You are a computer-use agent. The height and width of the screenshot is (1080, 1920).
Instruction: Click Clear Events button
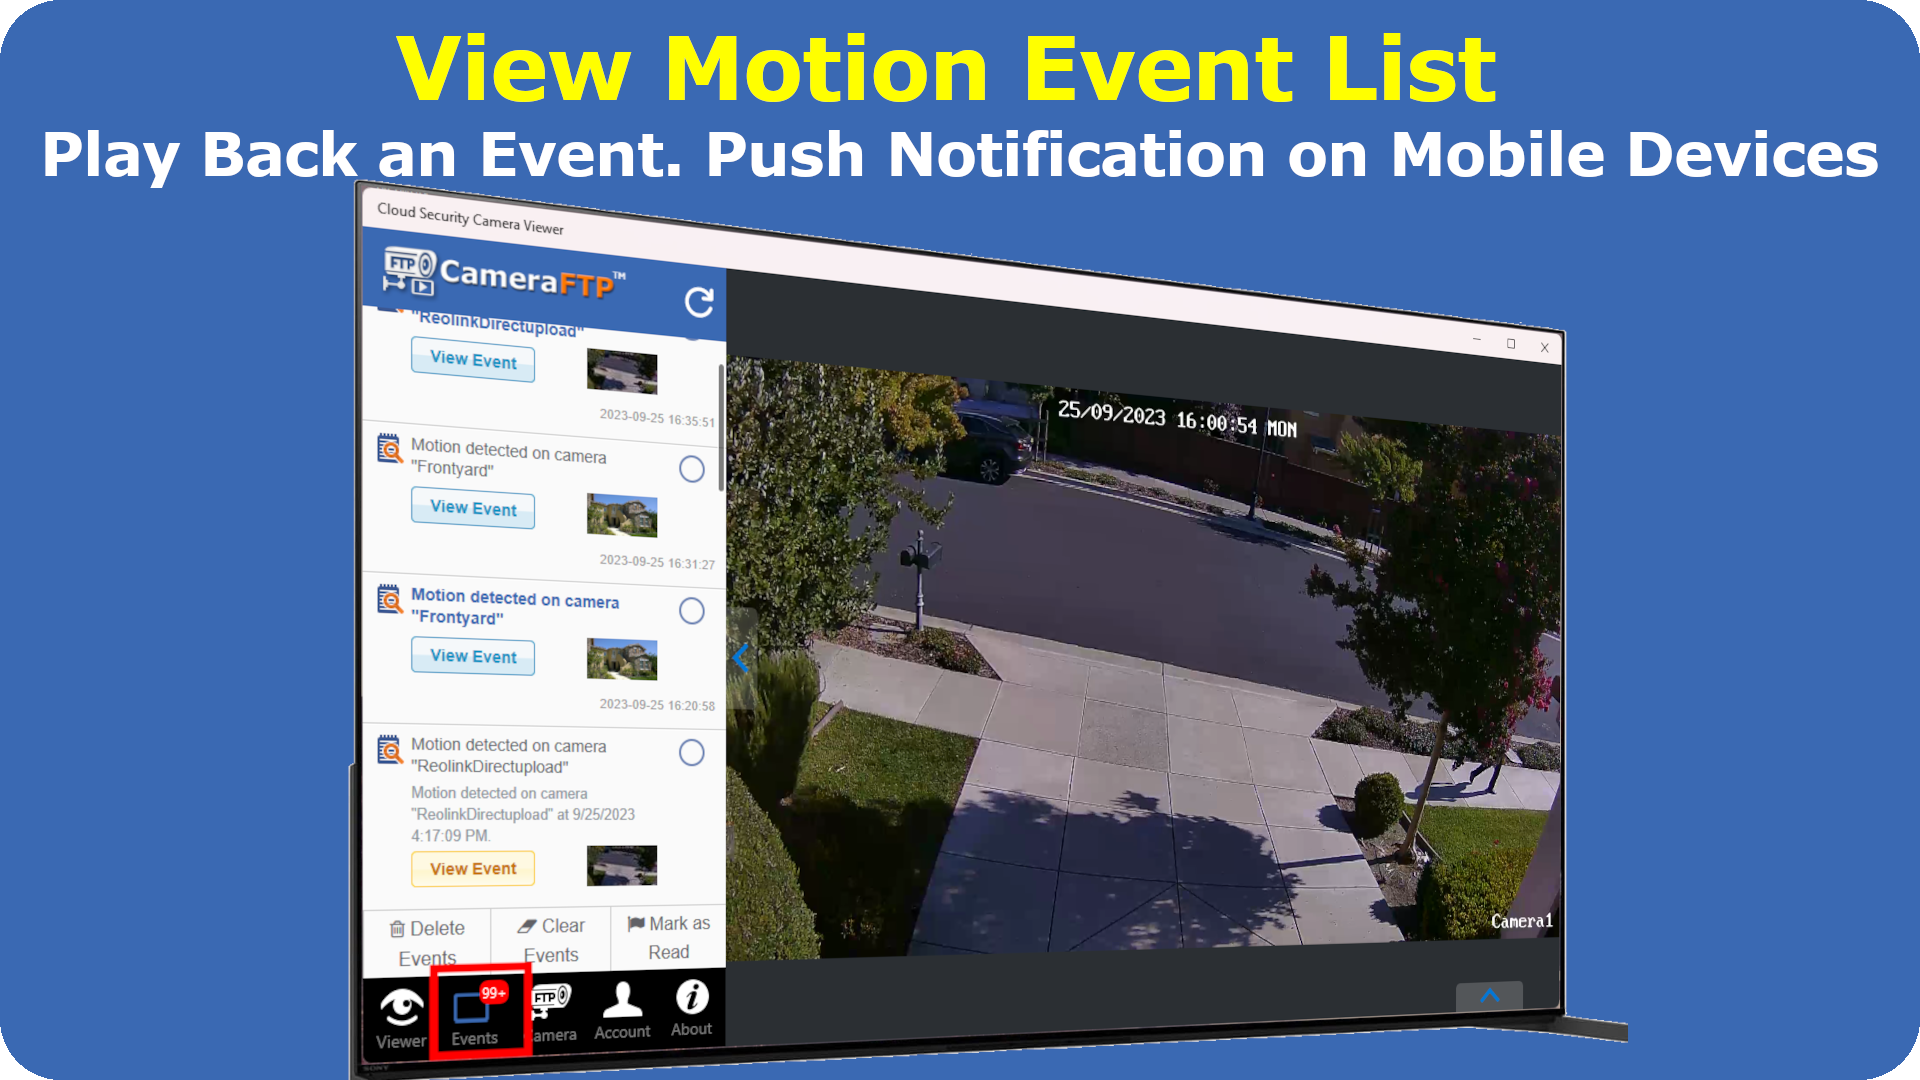click(x=551, y=938)
